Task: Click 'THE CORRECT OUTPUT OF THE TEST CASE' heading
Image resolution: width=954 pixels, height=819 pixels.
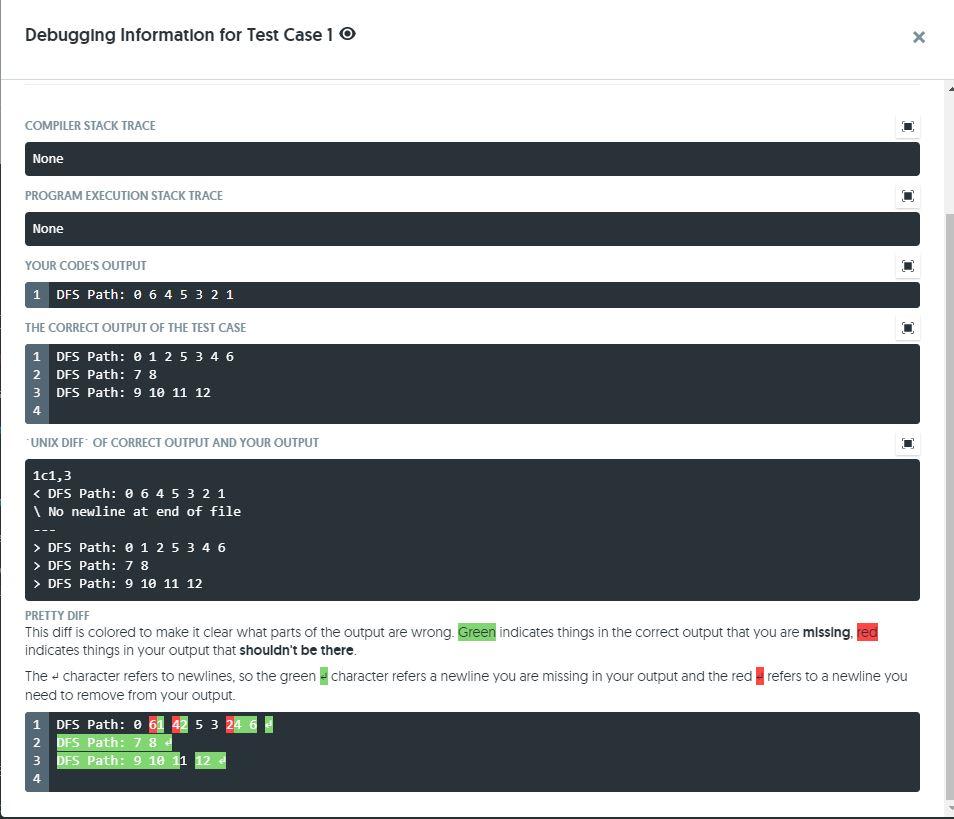Action: (x=136, y=327)
